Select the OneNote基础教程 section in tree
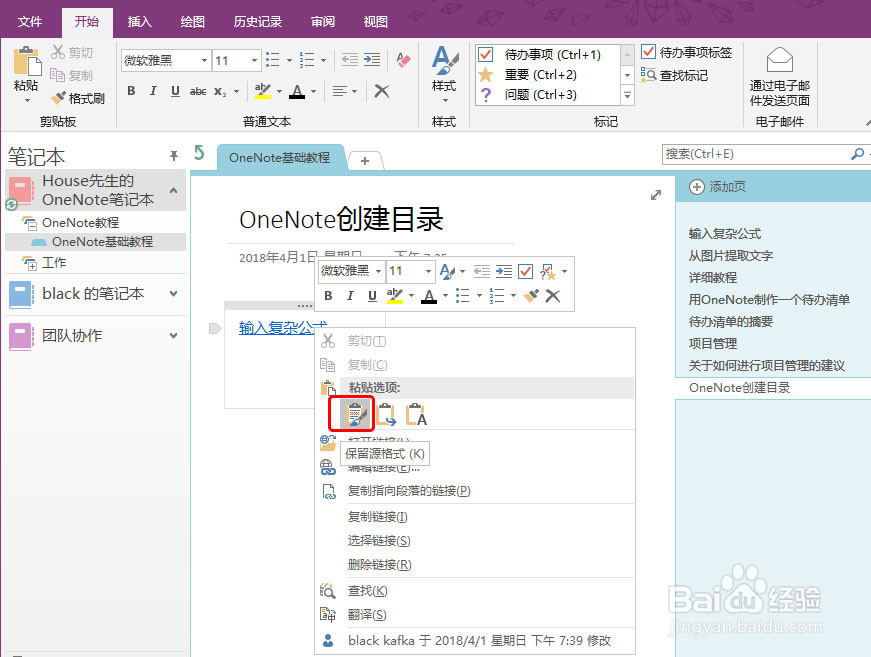 point(95,242)
